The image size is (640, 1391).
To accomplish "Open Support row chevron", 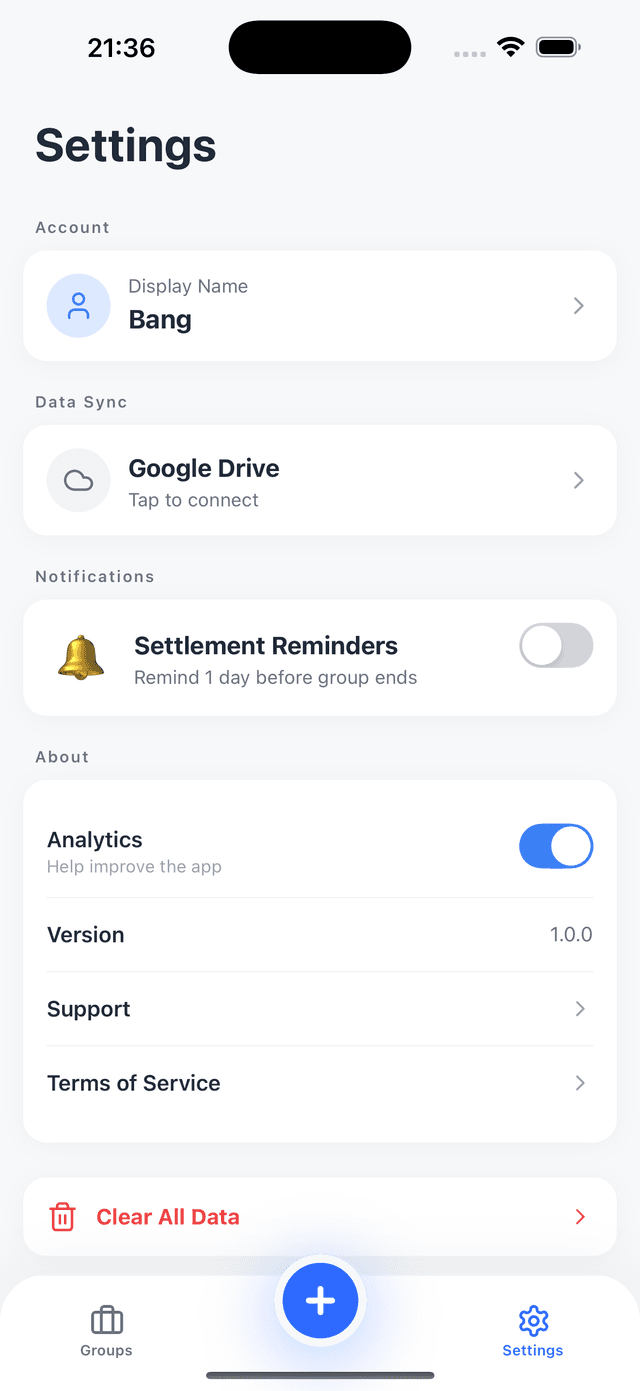I will [580, 1009].
